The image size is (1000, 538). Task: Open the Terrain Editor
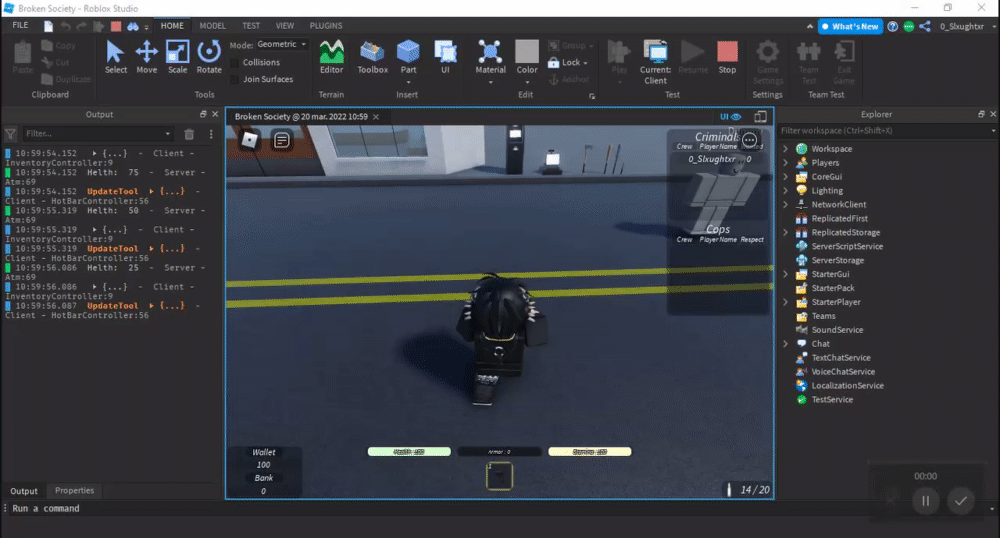point(331,57)
